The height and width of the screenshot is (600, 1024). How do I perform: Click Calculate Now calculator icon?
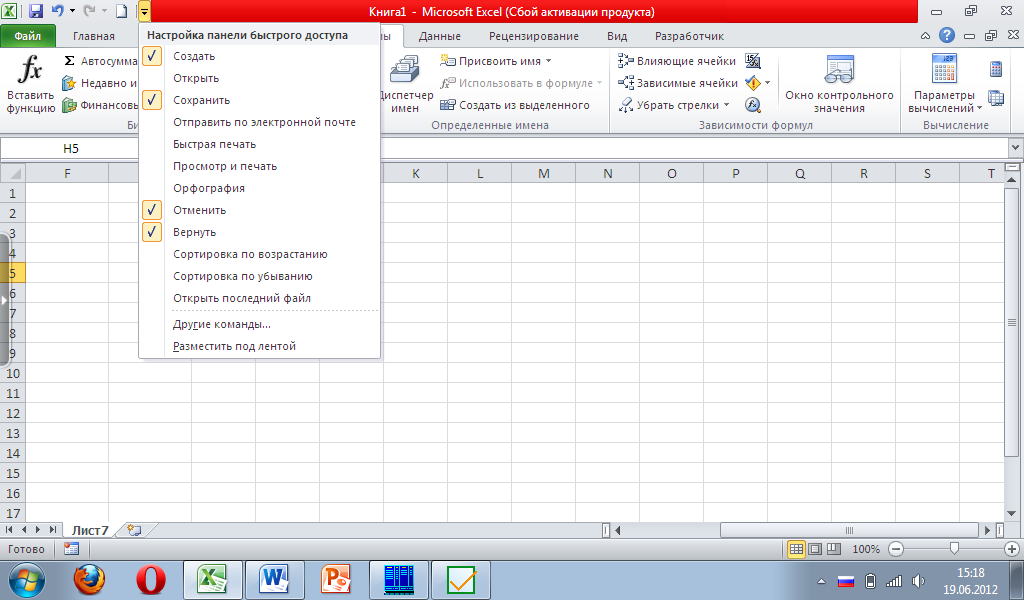996,69
